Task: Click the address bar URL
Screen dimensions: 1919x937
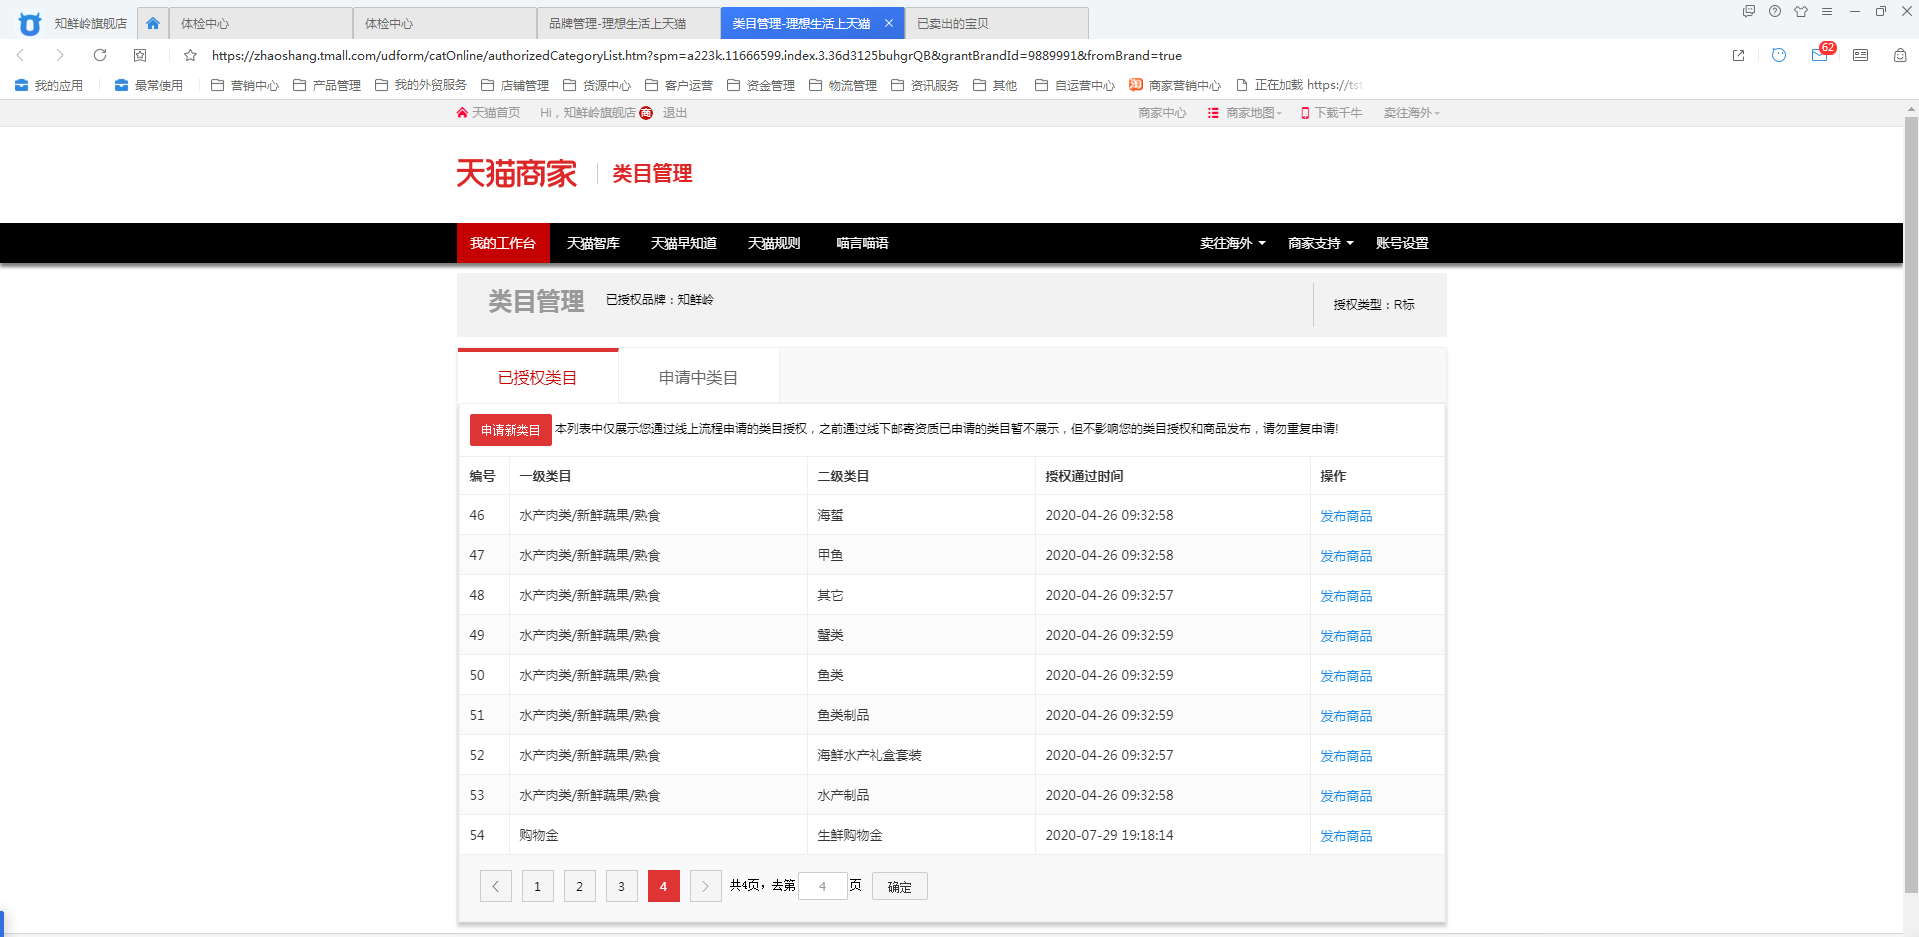Action: click(697, 55)
